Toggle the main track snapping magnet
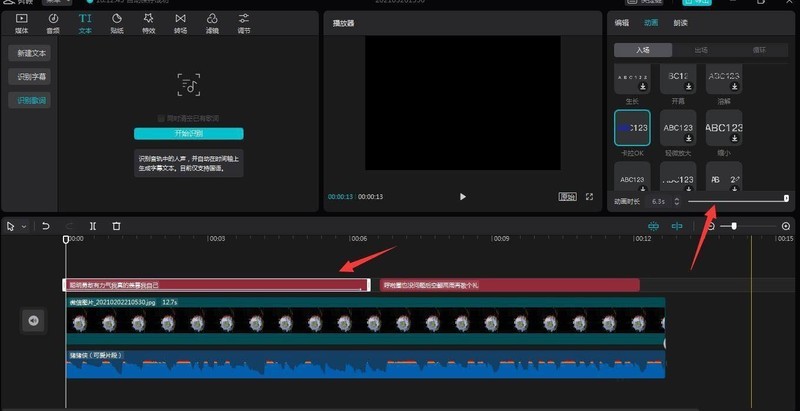The width and height of the screenshot is (800, 411). click(653, 226)
